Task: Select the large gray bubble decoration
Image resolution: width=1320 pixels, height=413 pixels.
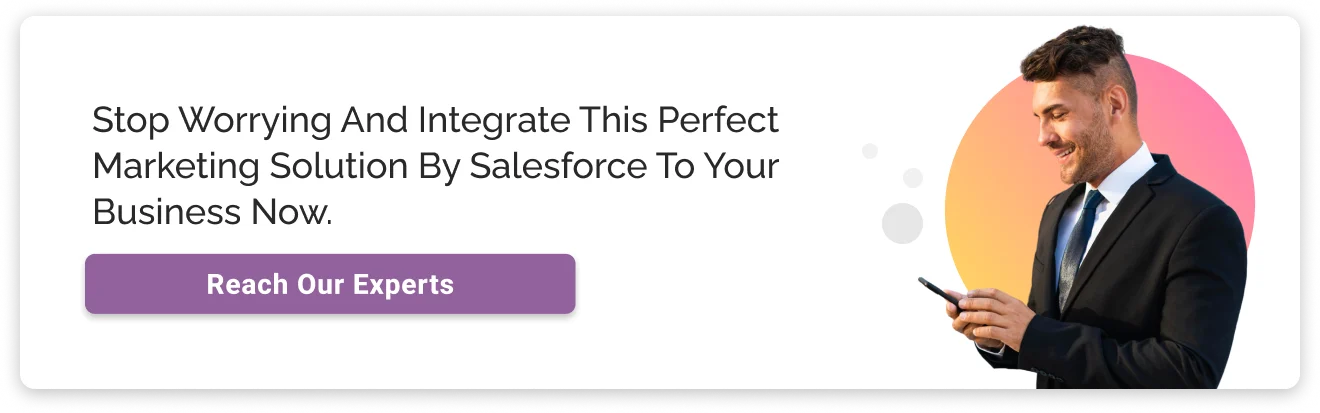Action: click(902, 223)
